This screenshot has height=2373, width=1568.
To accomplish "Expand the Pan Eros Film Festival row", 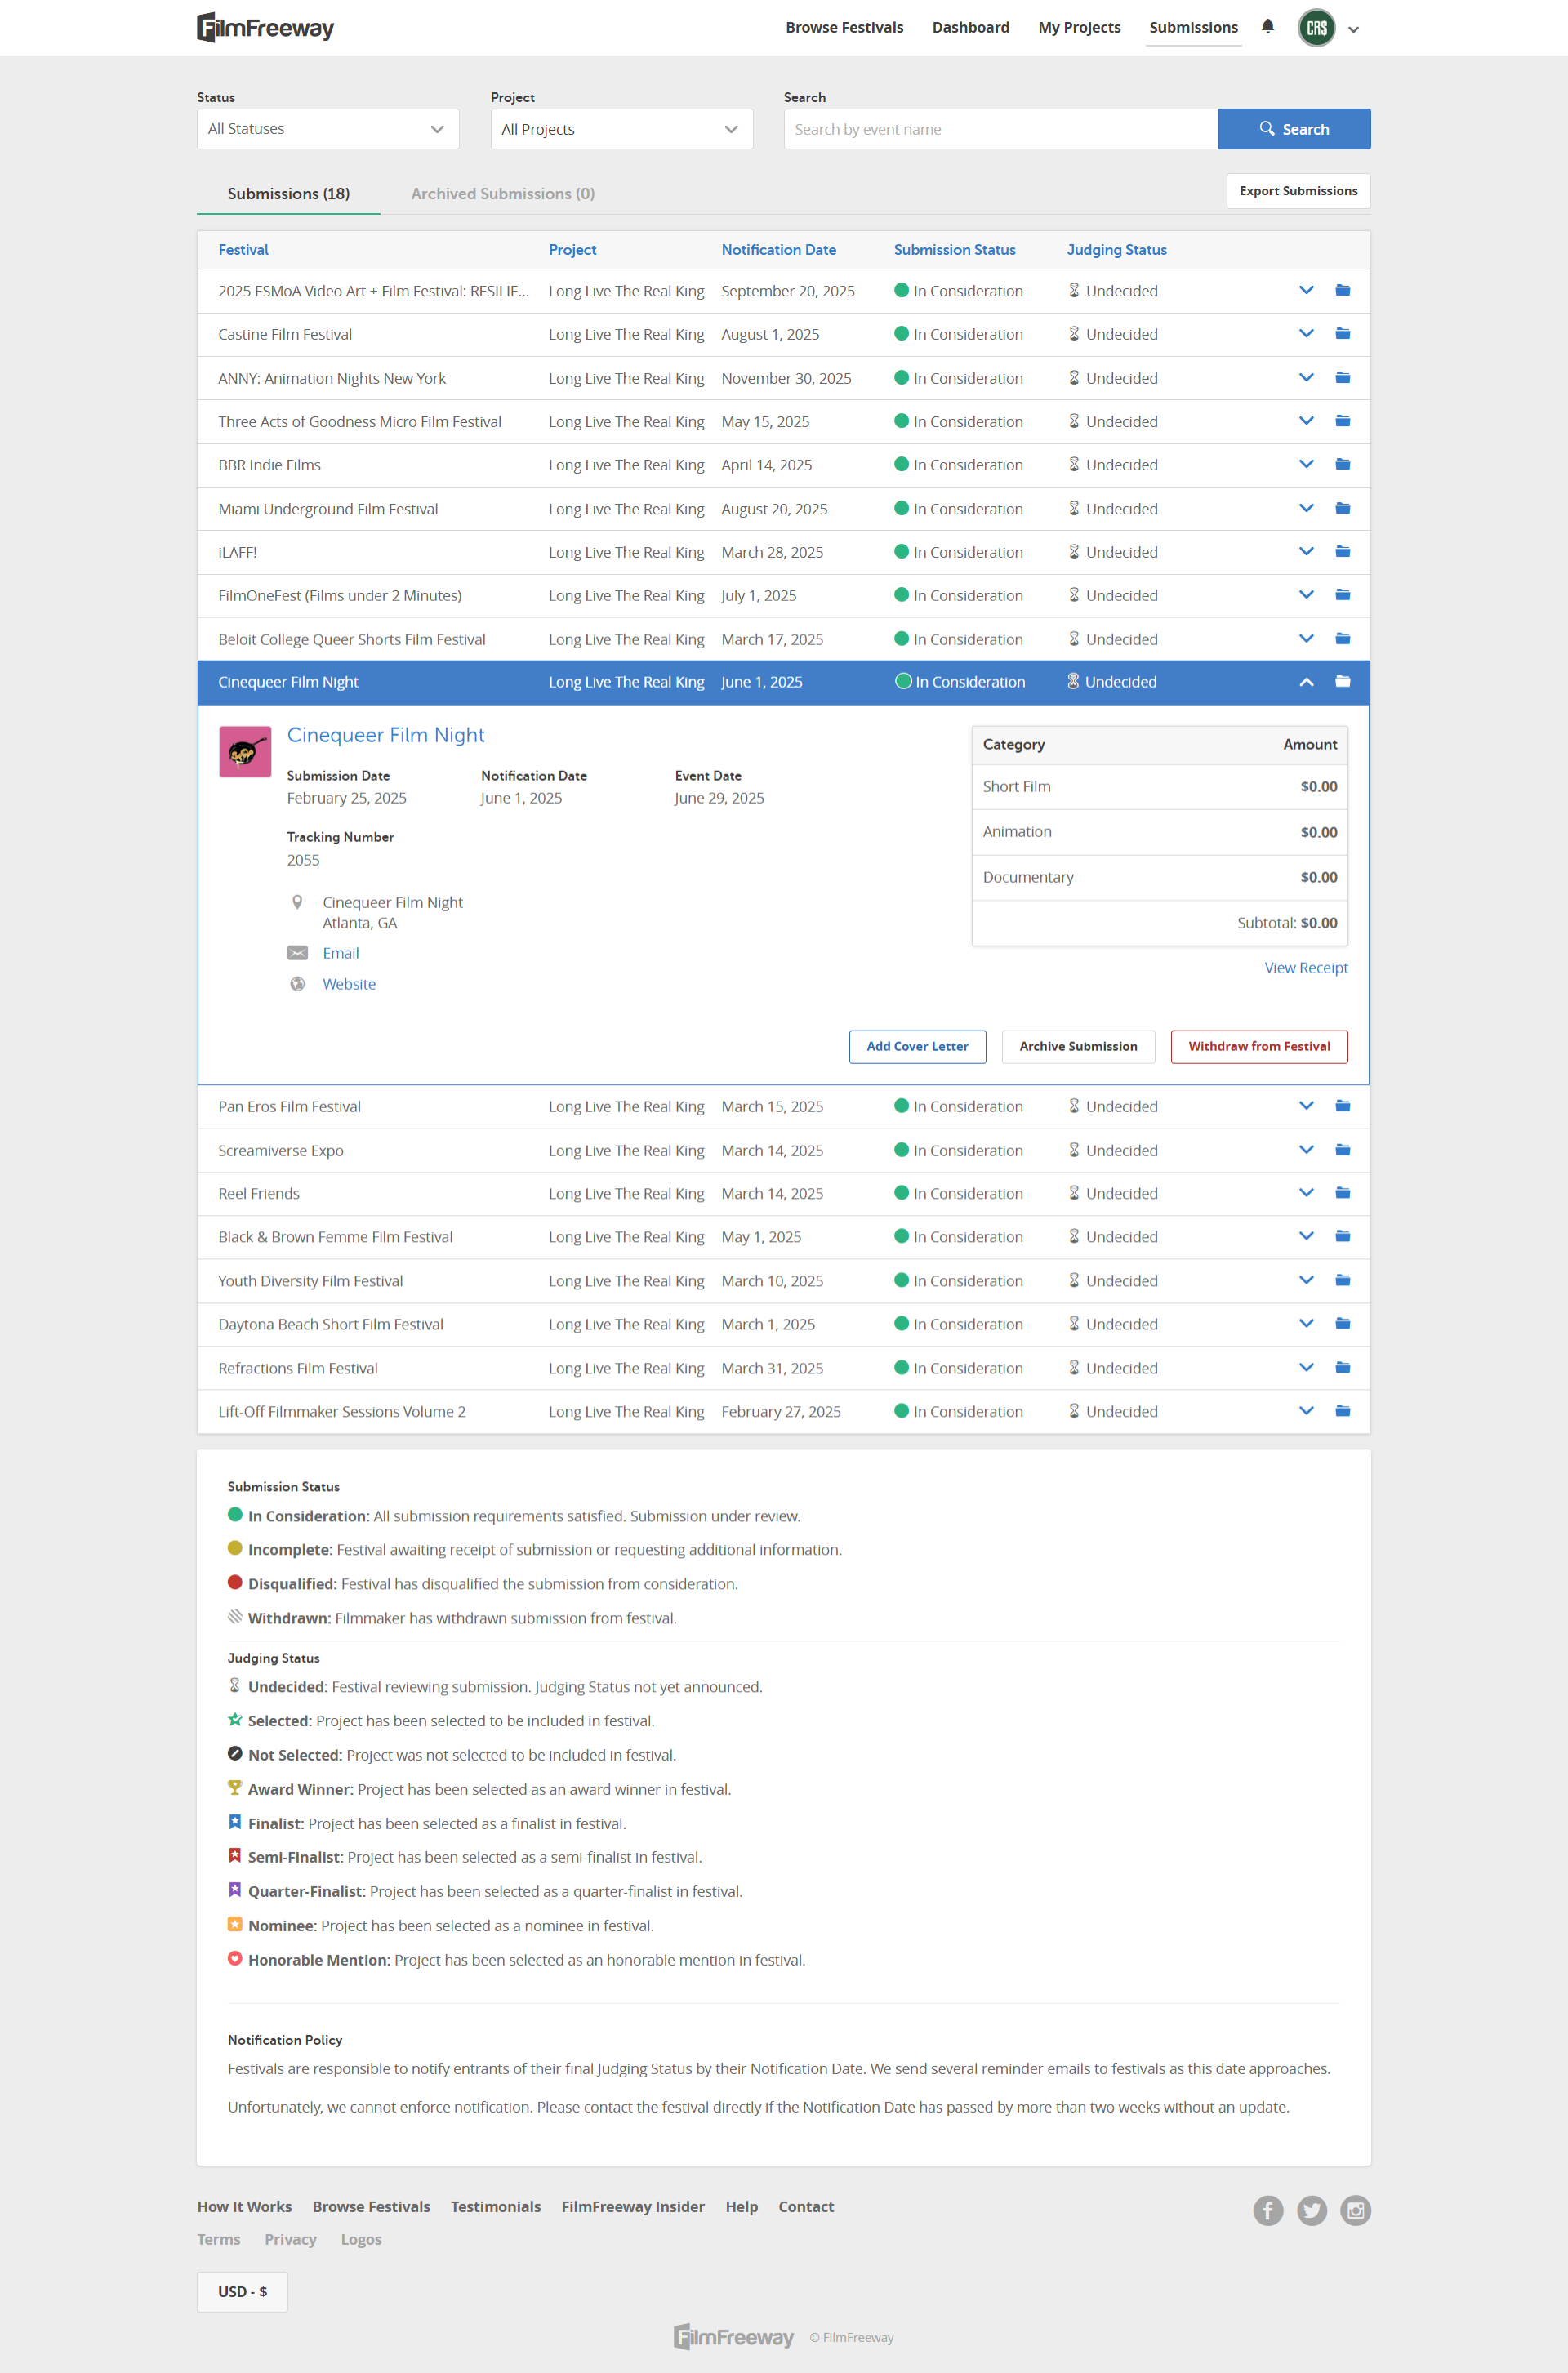I will 1305,1106.
